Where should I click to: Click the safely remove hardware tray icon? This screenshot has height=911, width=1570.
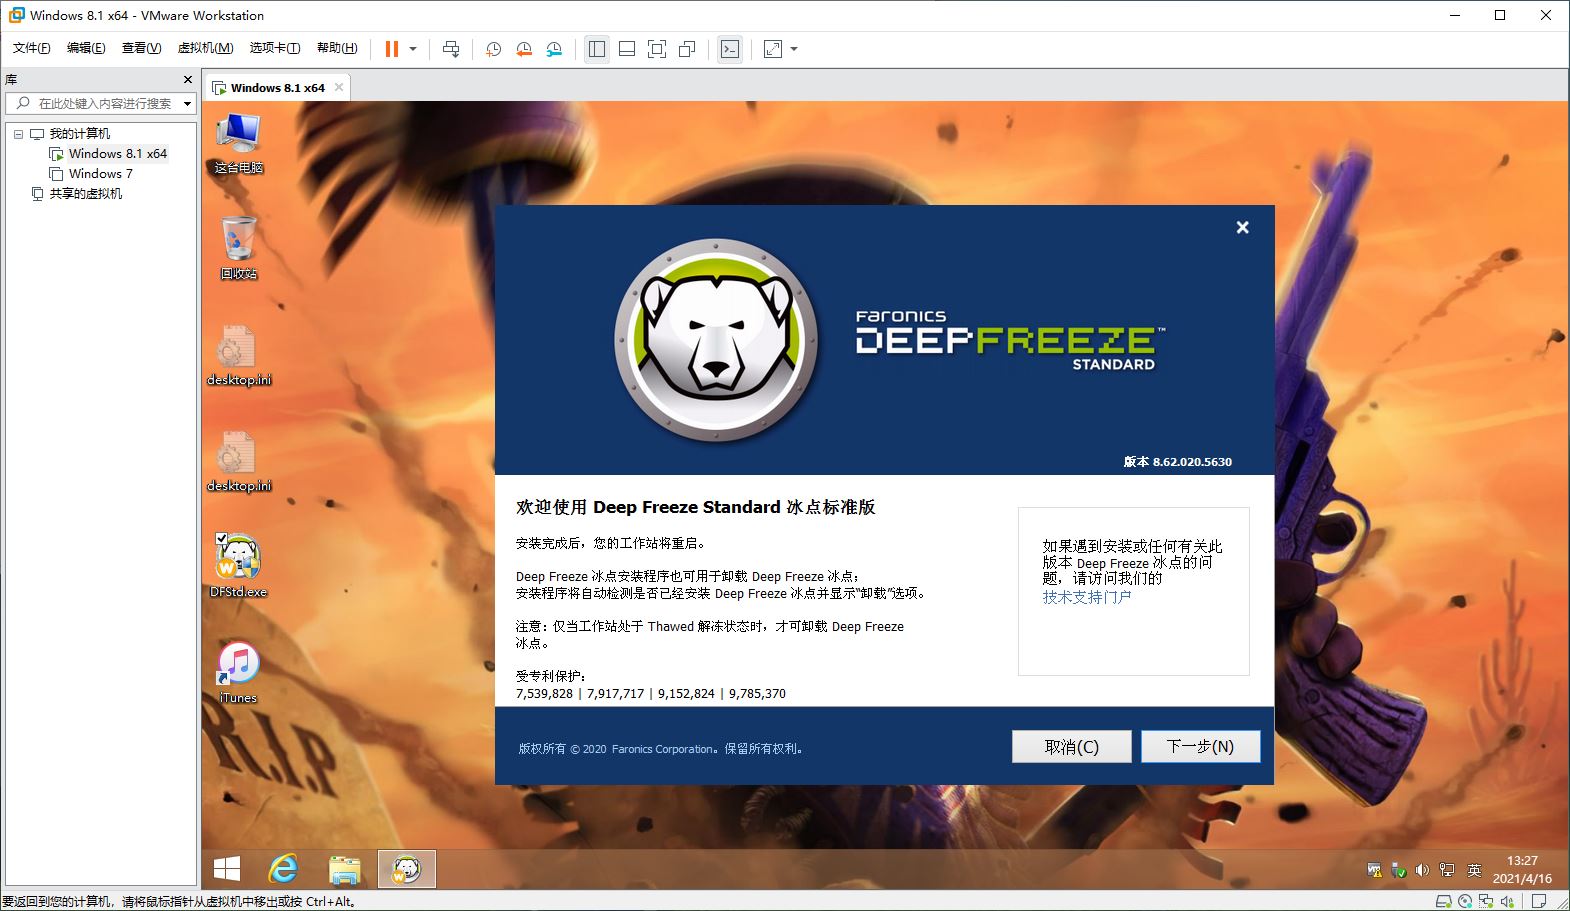pos(1399,871)
